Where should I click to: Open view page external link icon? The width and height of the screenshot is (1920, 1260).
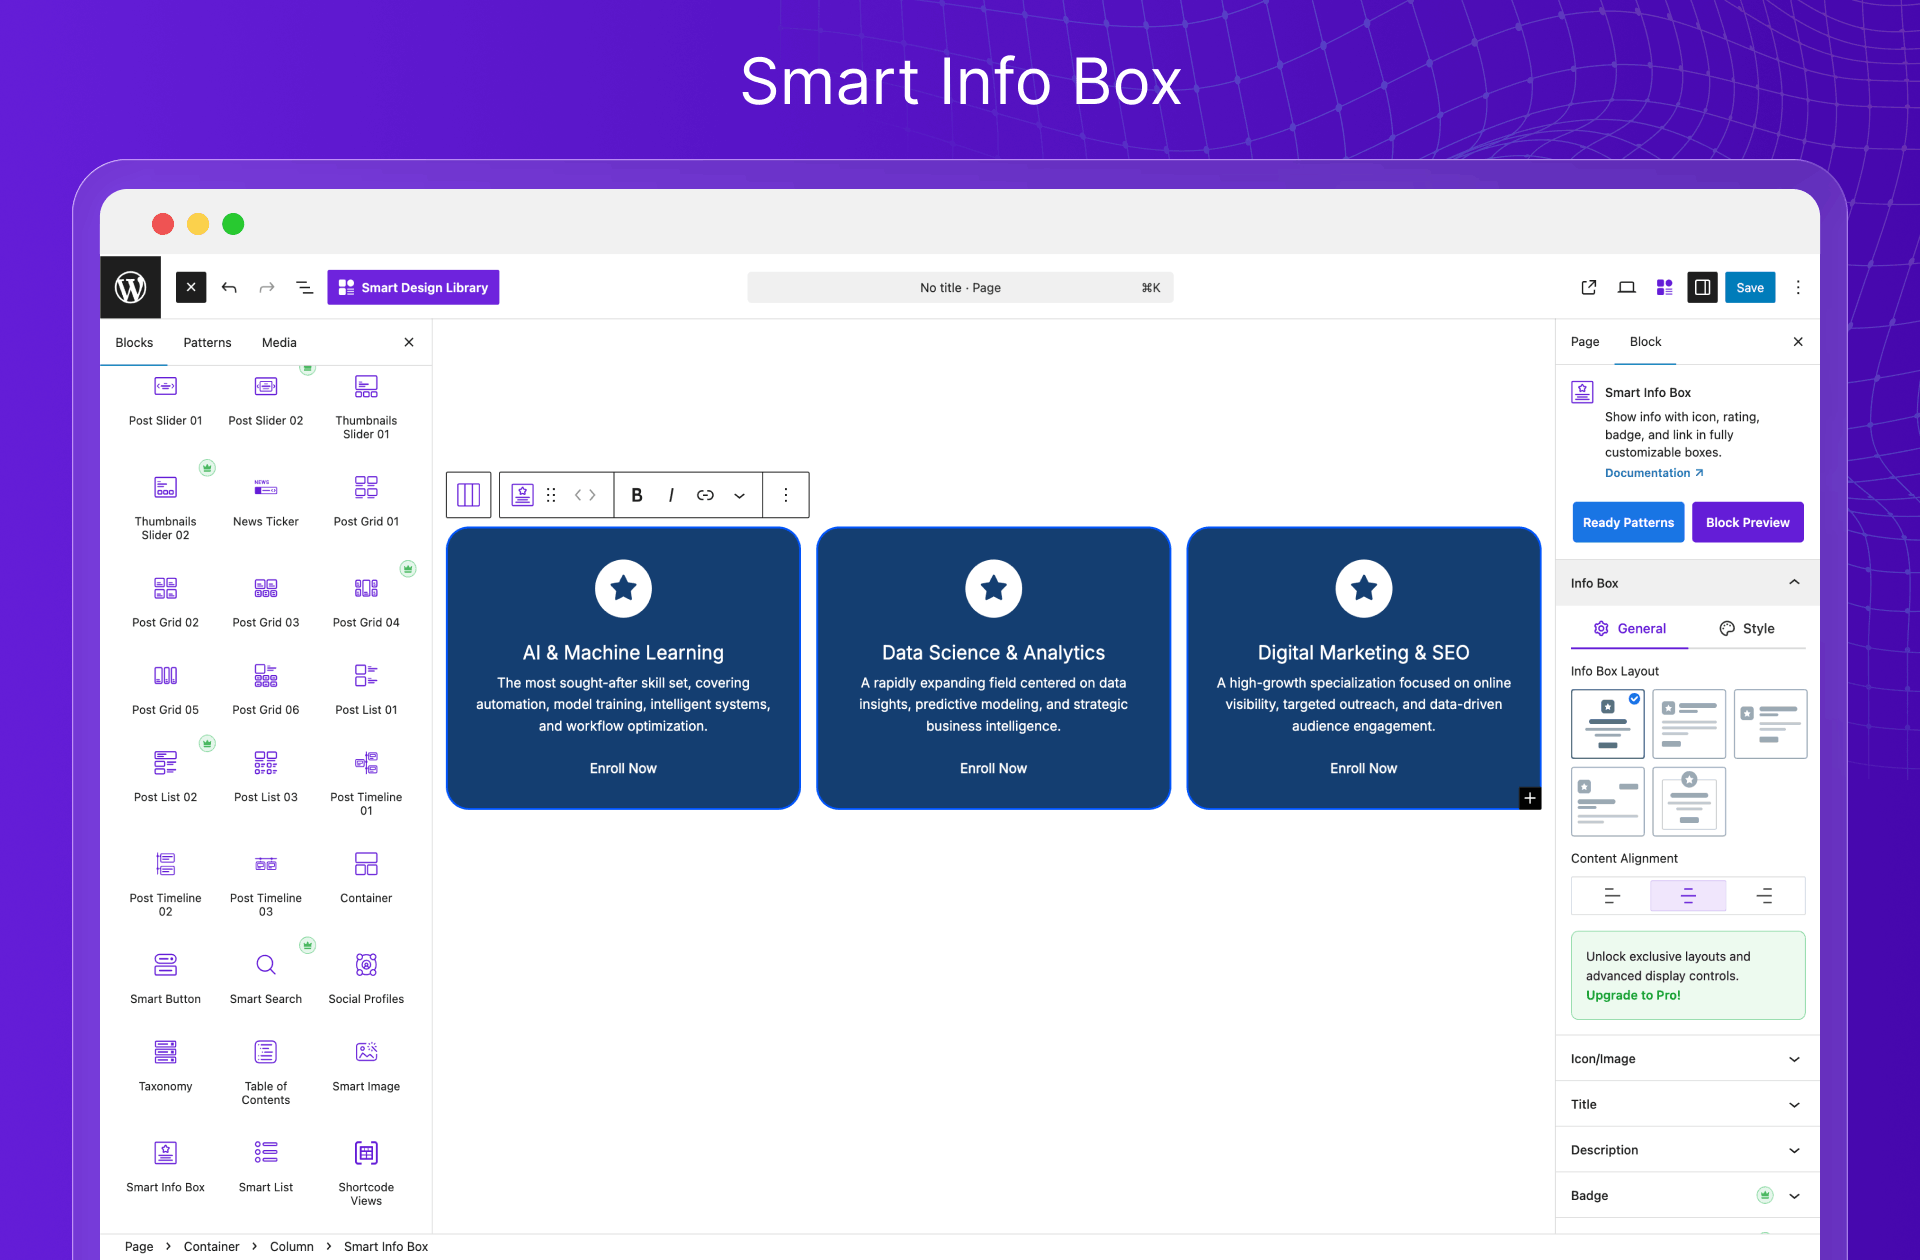click(x=1588, y=287)
